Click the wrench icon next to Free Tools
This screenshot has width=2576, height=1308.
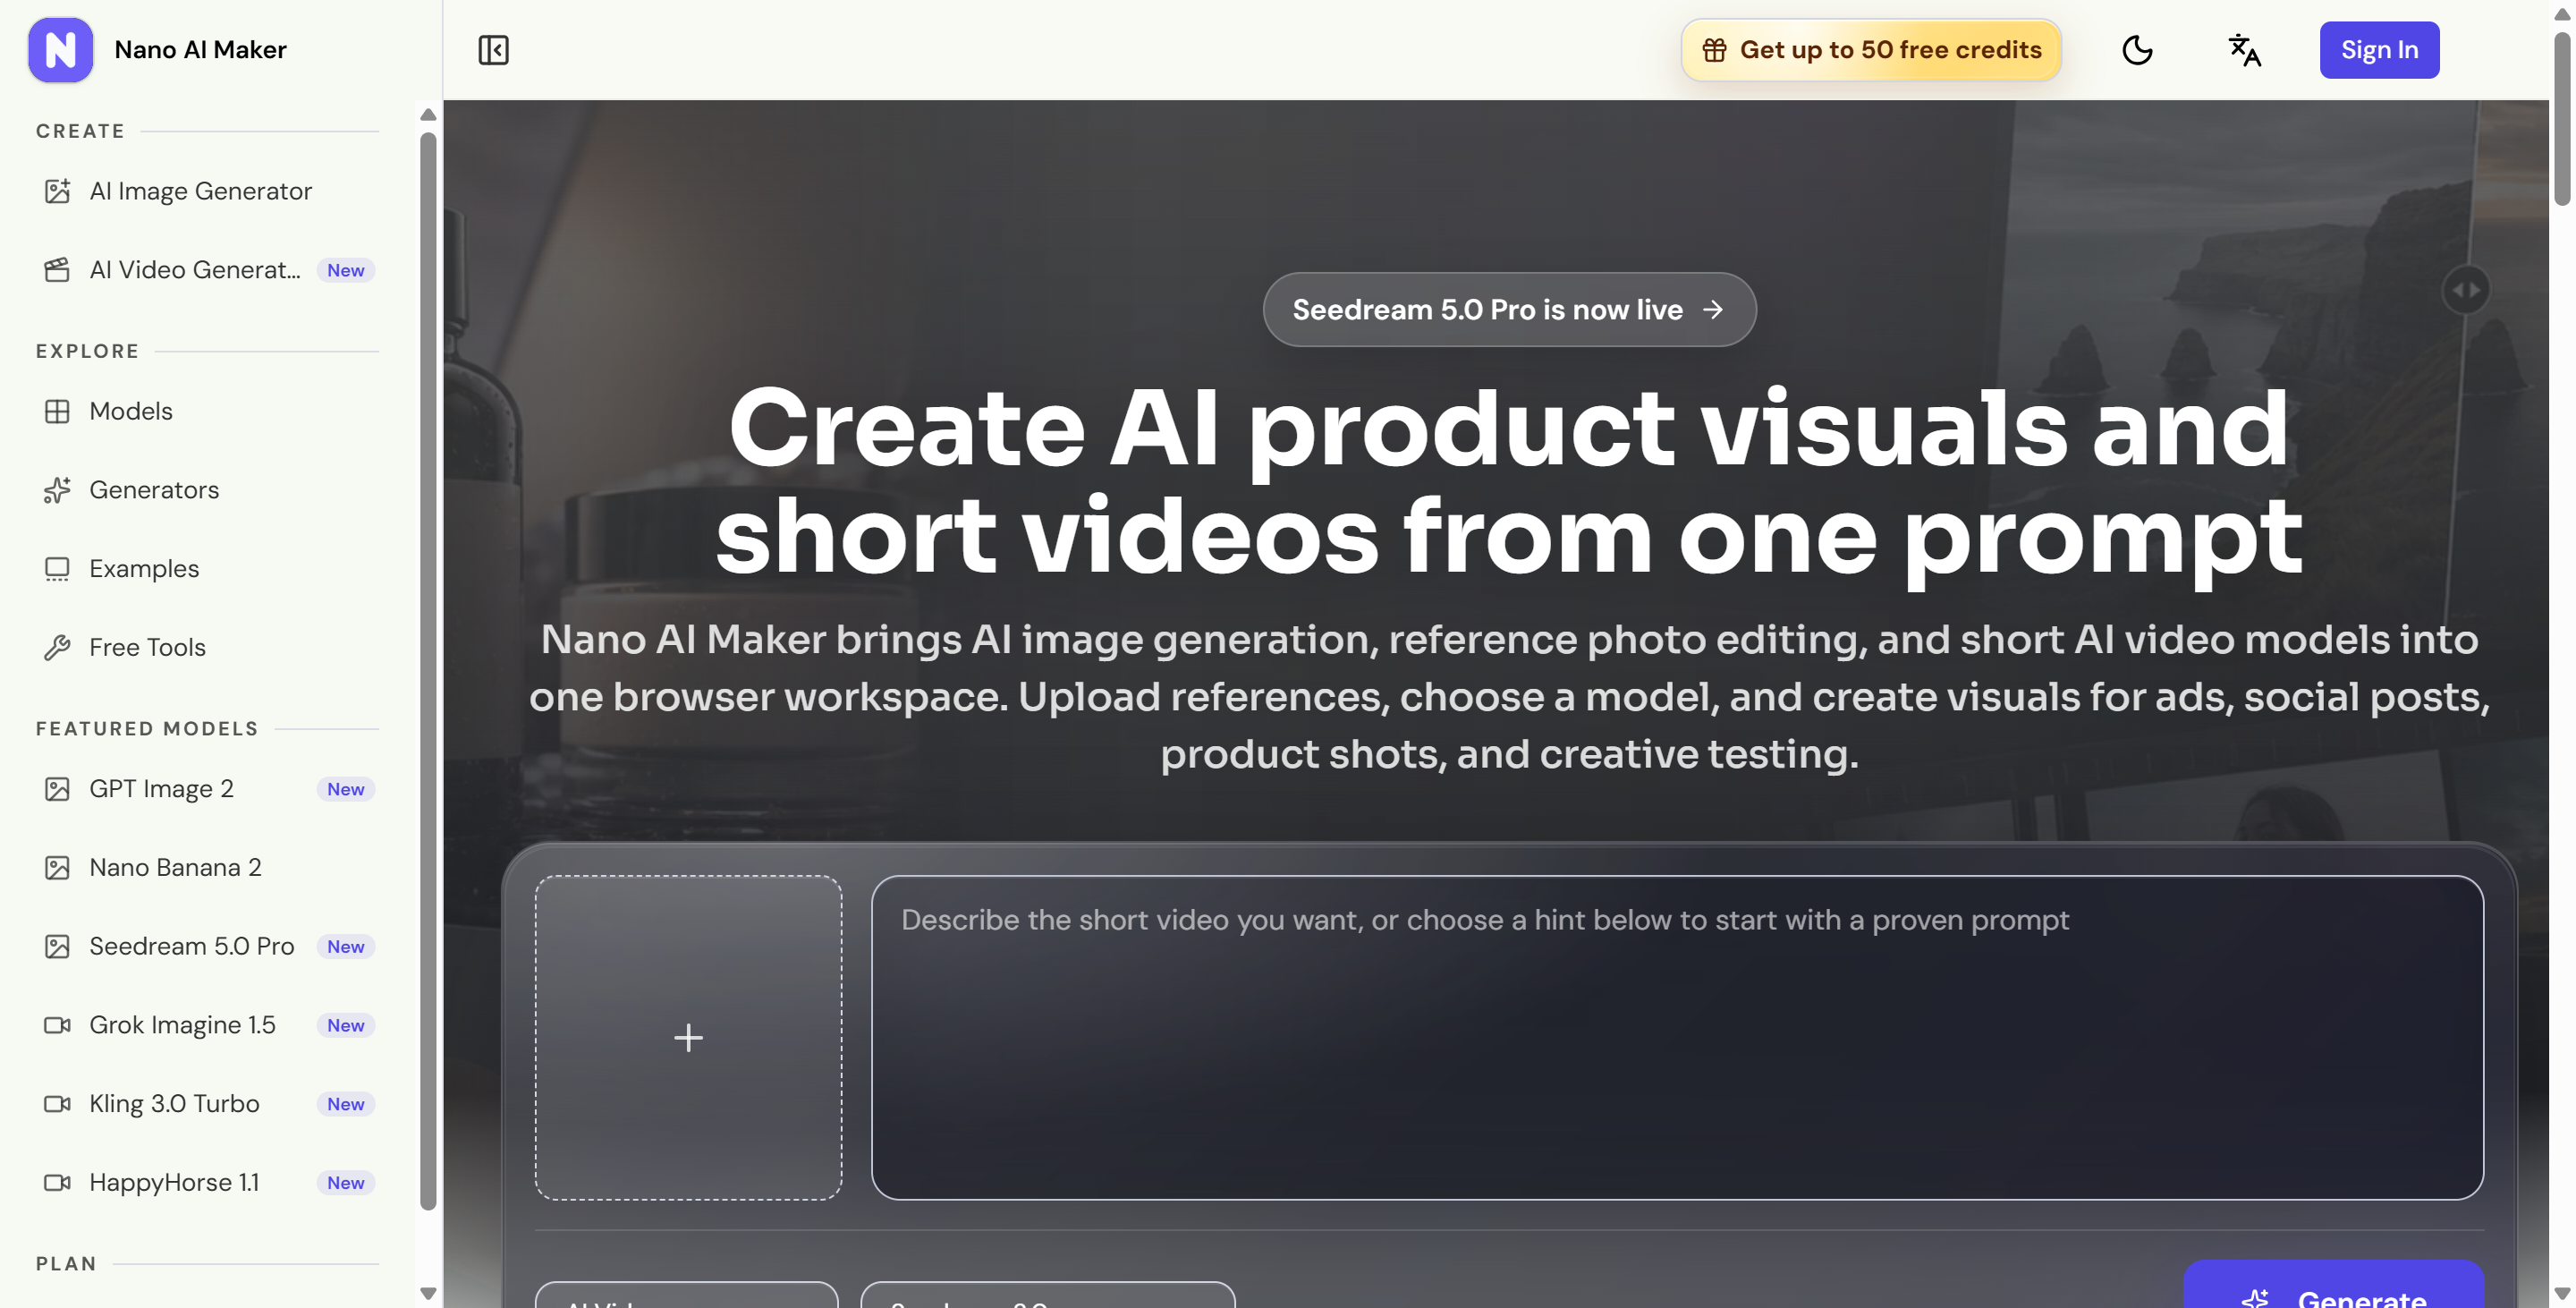point(57,648)
